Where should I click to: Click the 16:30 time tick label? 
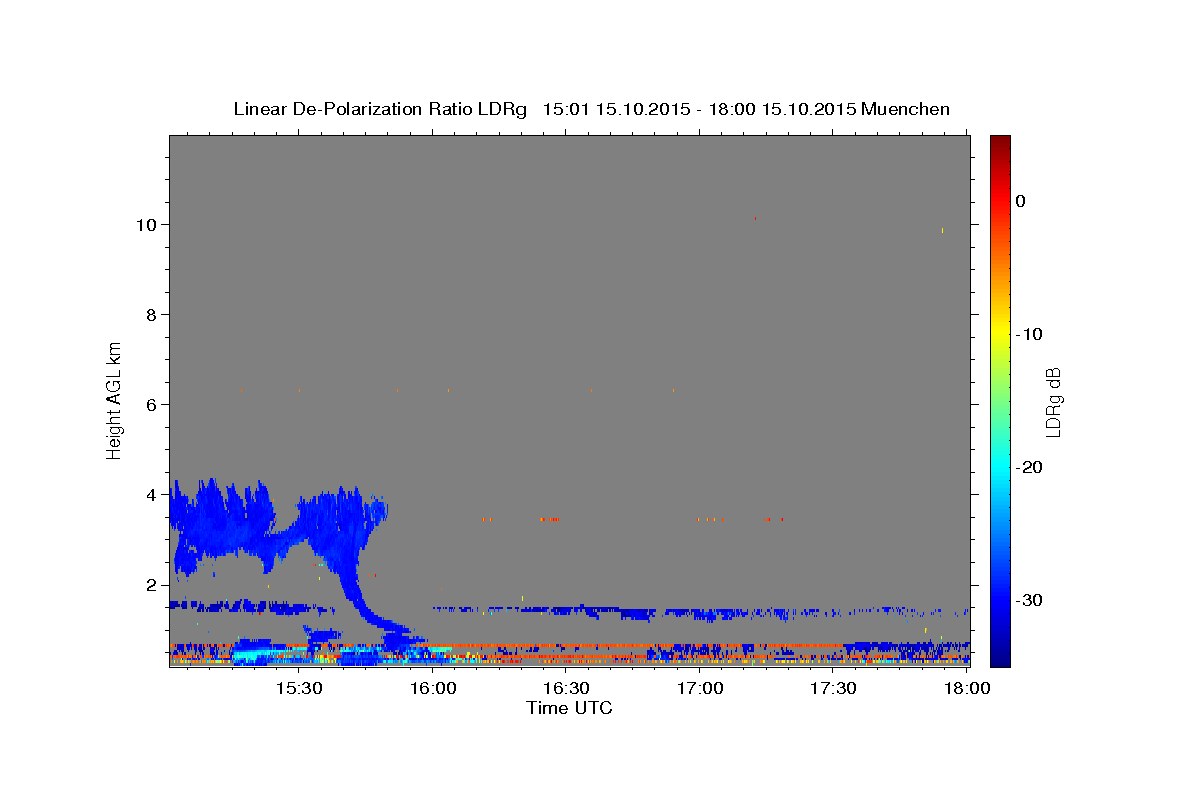pyautogui.click(x=567, y=688)
